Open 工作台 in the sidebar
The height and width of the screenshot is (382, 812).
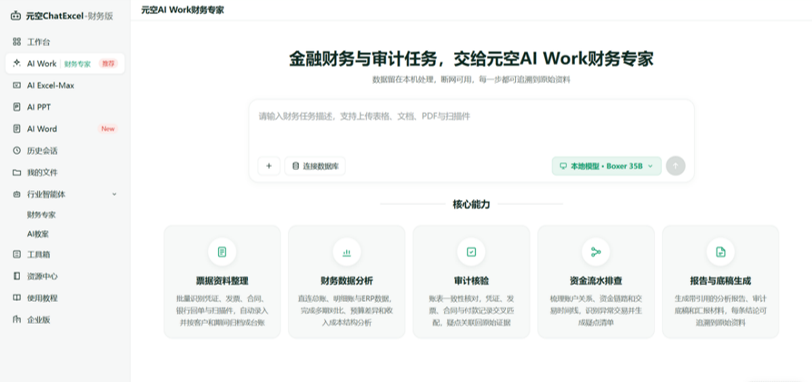tap(65, 42)
